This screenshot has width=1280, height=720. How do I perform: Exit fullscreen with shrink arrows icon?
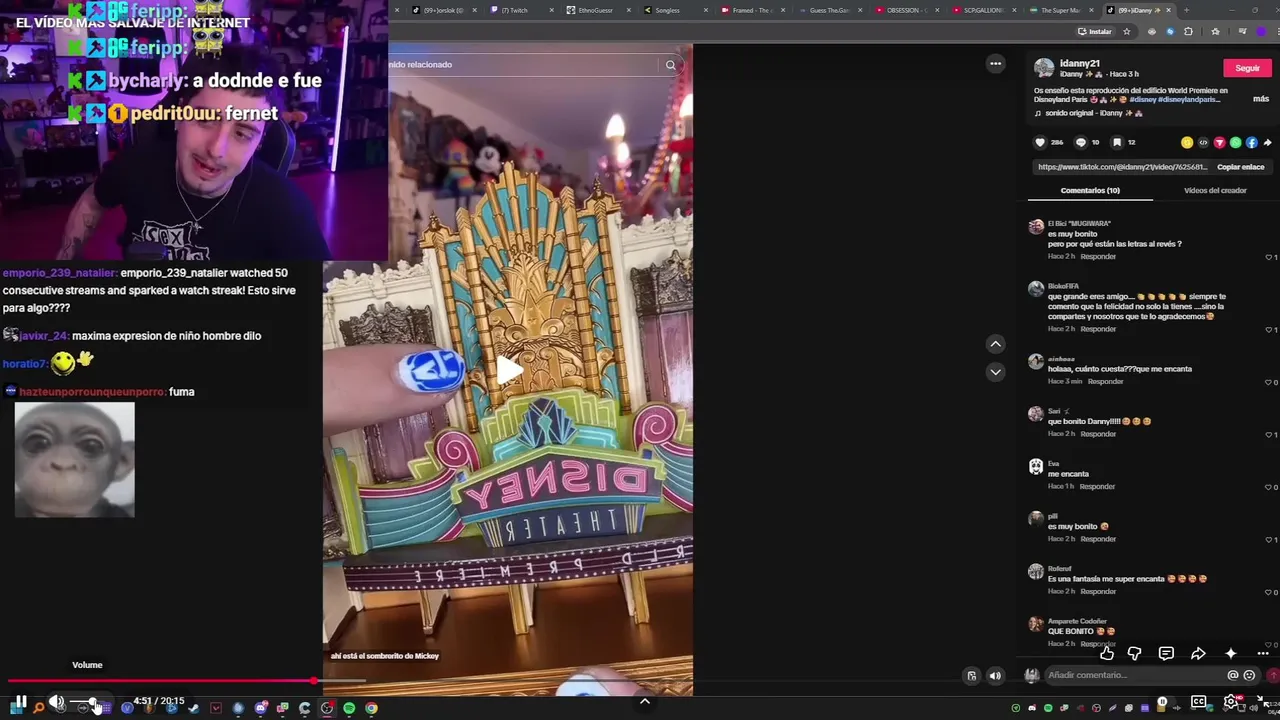[x=1262, y=702]
